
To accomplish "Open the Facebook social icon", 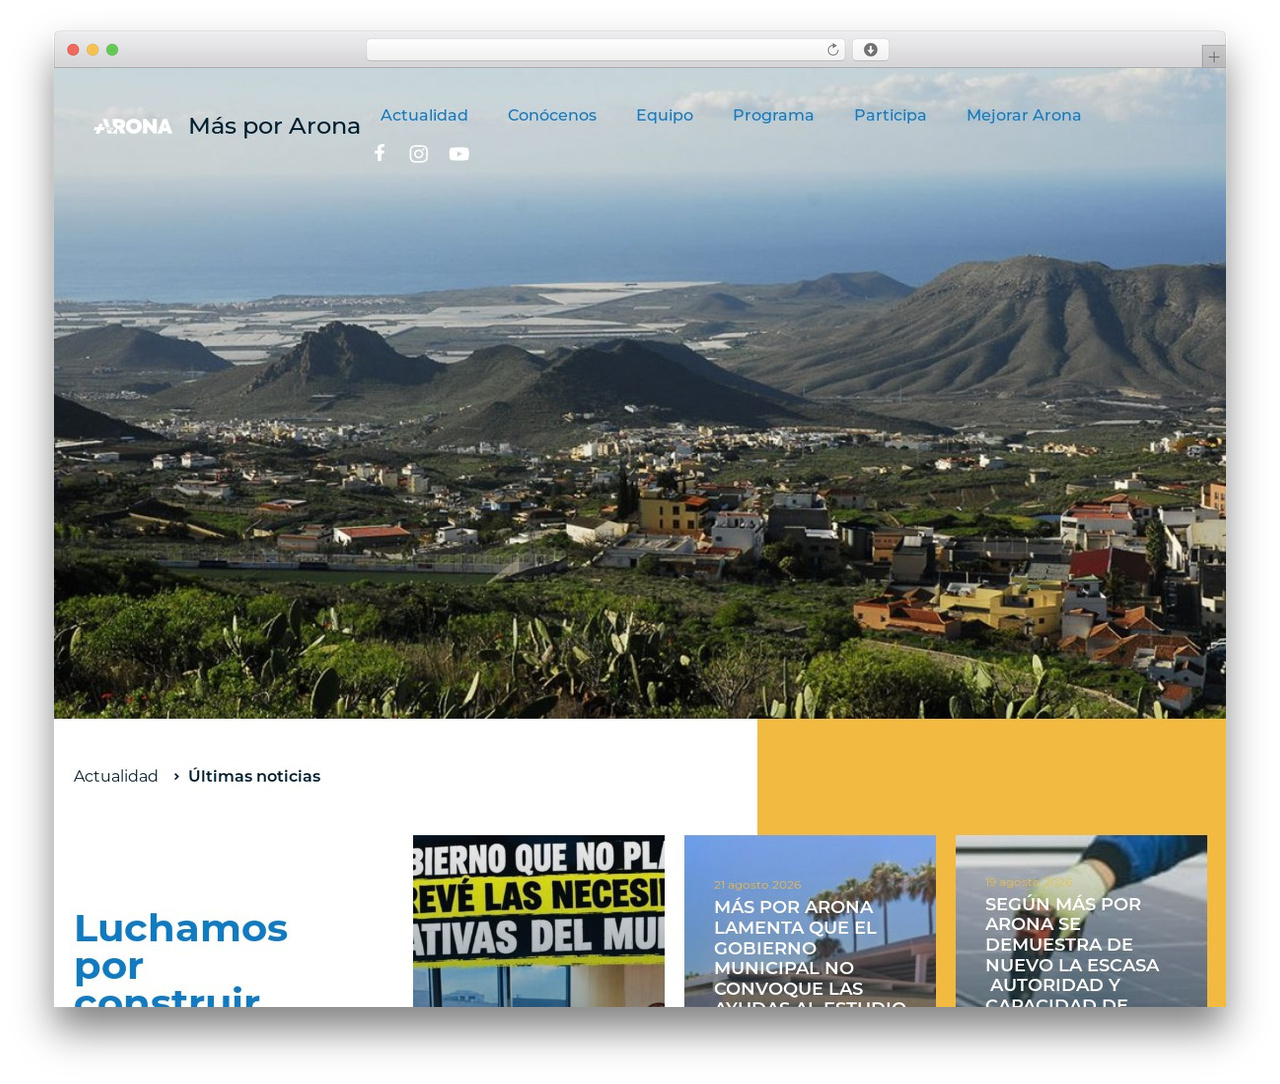I will tap(379, 153).
